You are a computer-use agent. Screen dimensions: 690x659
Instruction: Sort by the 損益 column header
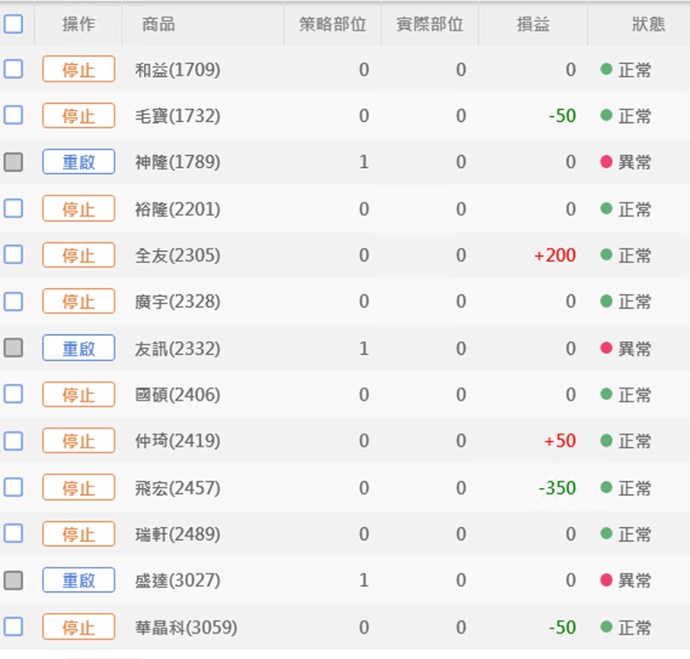[x=533, y=24]
